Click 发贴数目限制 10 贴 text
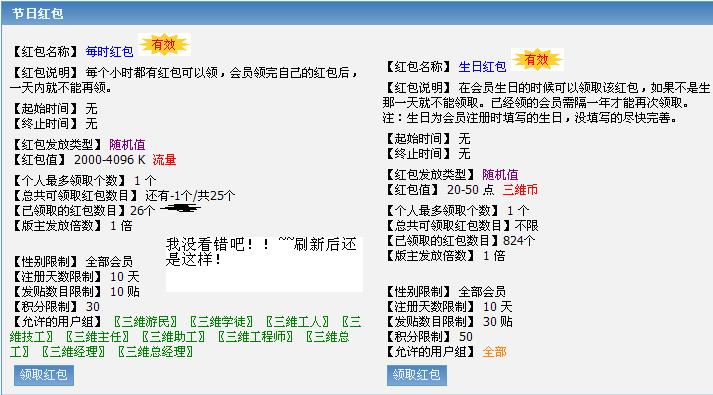This screenshot has height=395, width=713. 75,292
